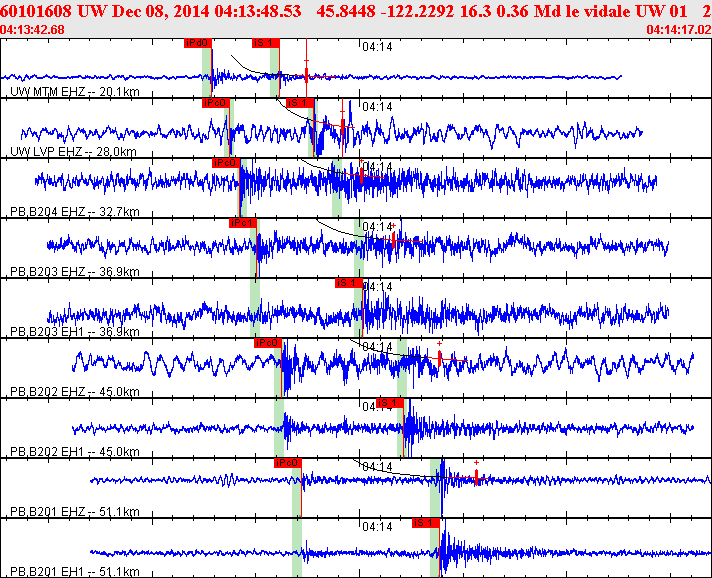Click the PB B204 EHZ 32.7km station label
The height and width of the screenshot is (578, 712).
coord(73,212)
